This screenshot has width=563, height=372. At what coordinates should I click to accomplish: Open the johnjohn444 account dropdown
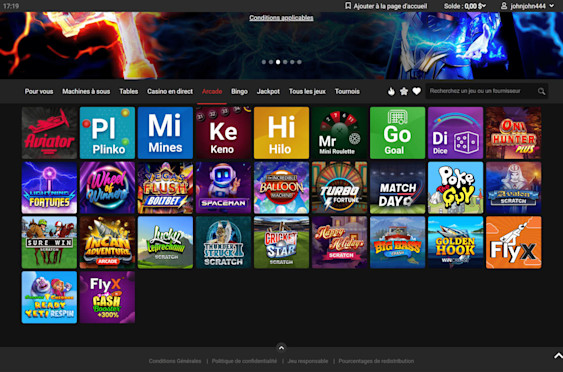pyautogui.click(x=552, y=6)
